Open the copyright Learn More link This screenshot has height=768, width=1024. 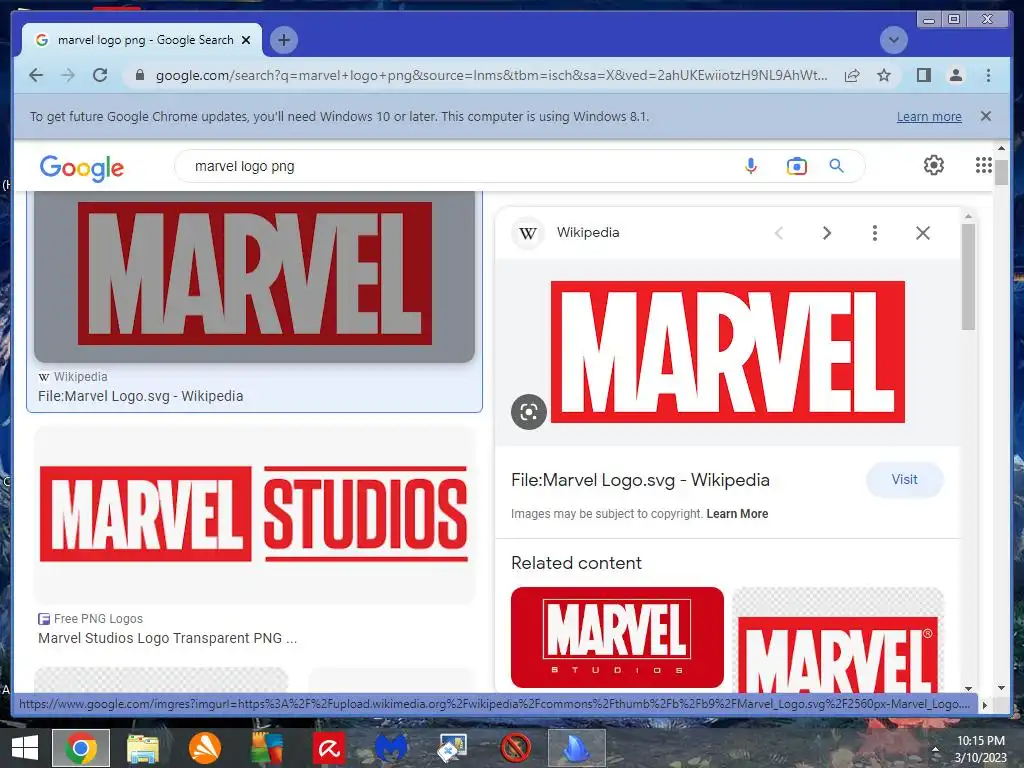pos(737,514)
